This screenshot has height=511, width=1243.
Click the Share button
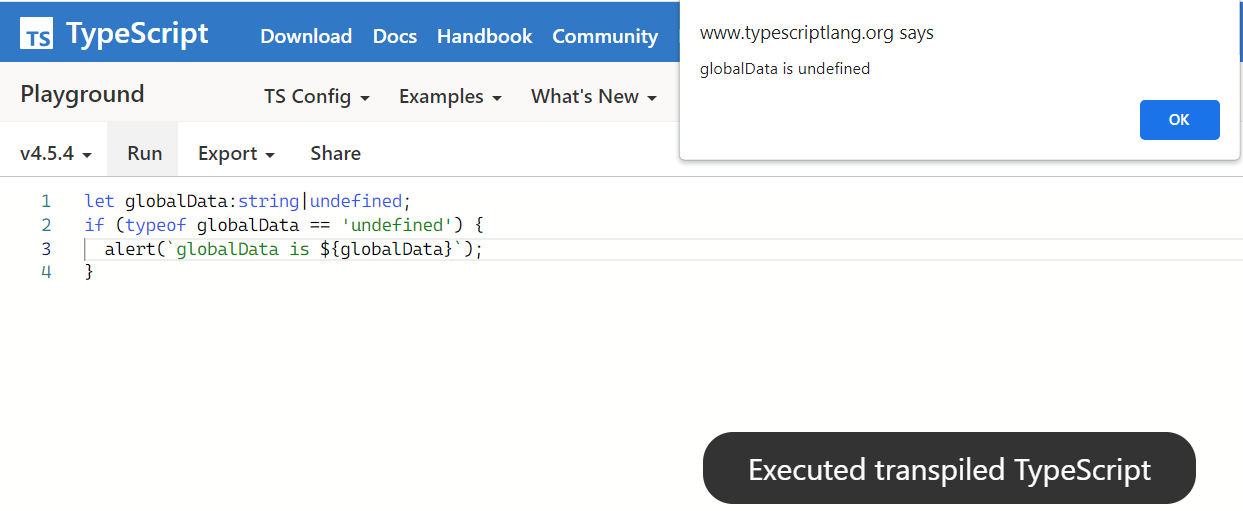335,153
